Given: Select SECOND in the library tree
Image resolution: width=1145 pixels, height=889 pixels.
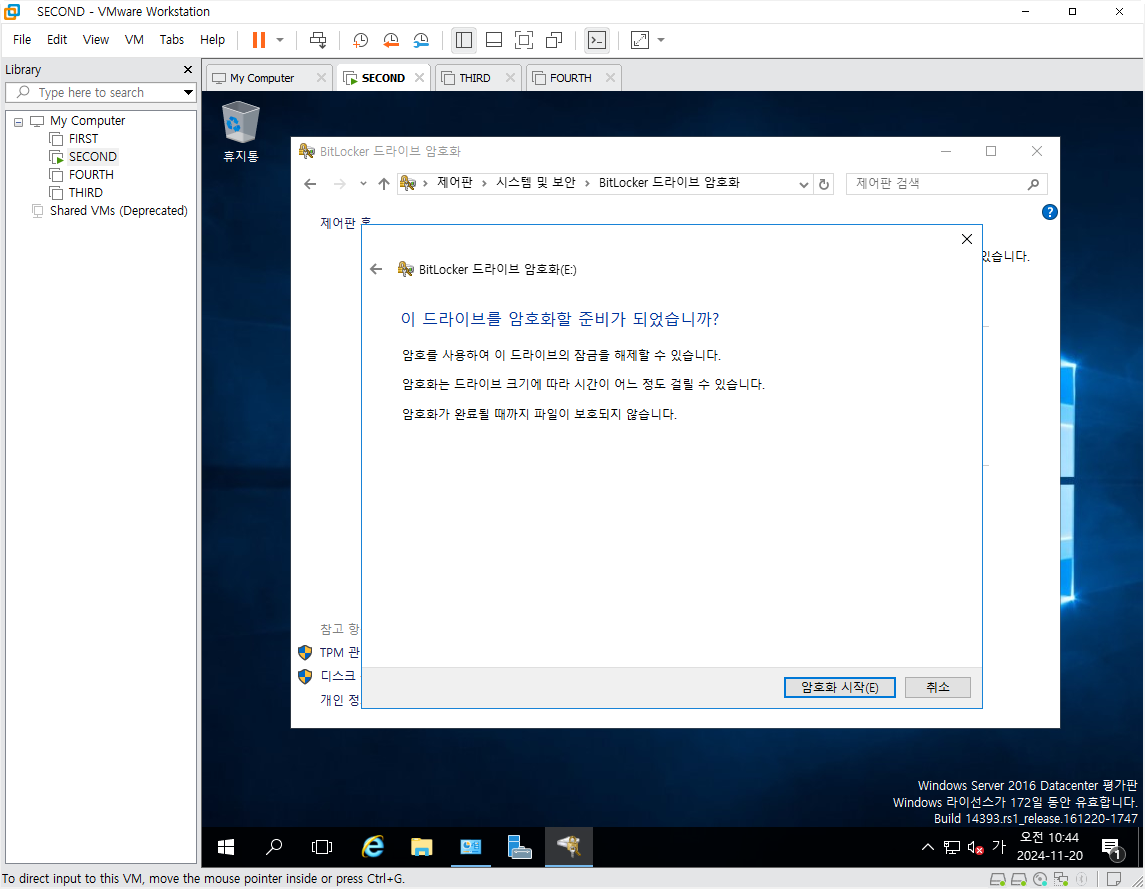Looking at the screenshot, I should [93, 156].
